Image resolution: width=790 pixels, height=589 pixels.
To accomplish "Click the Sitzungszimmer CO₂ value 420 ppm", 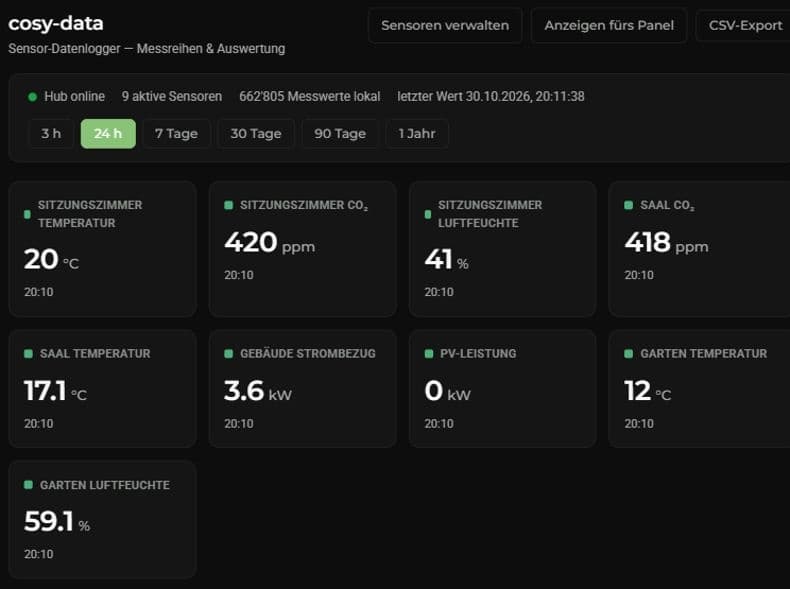I will click(x=270, y=242).
